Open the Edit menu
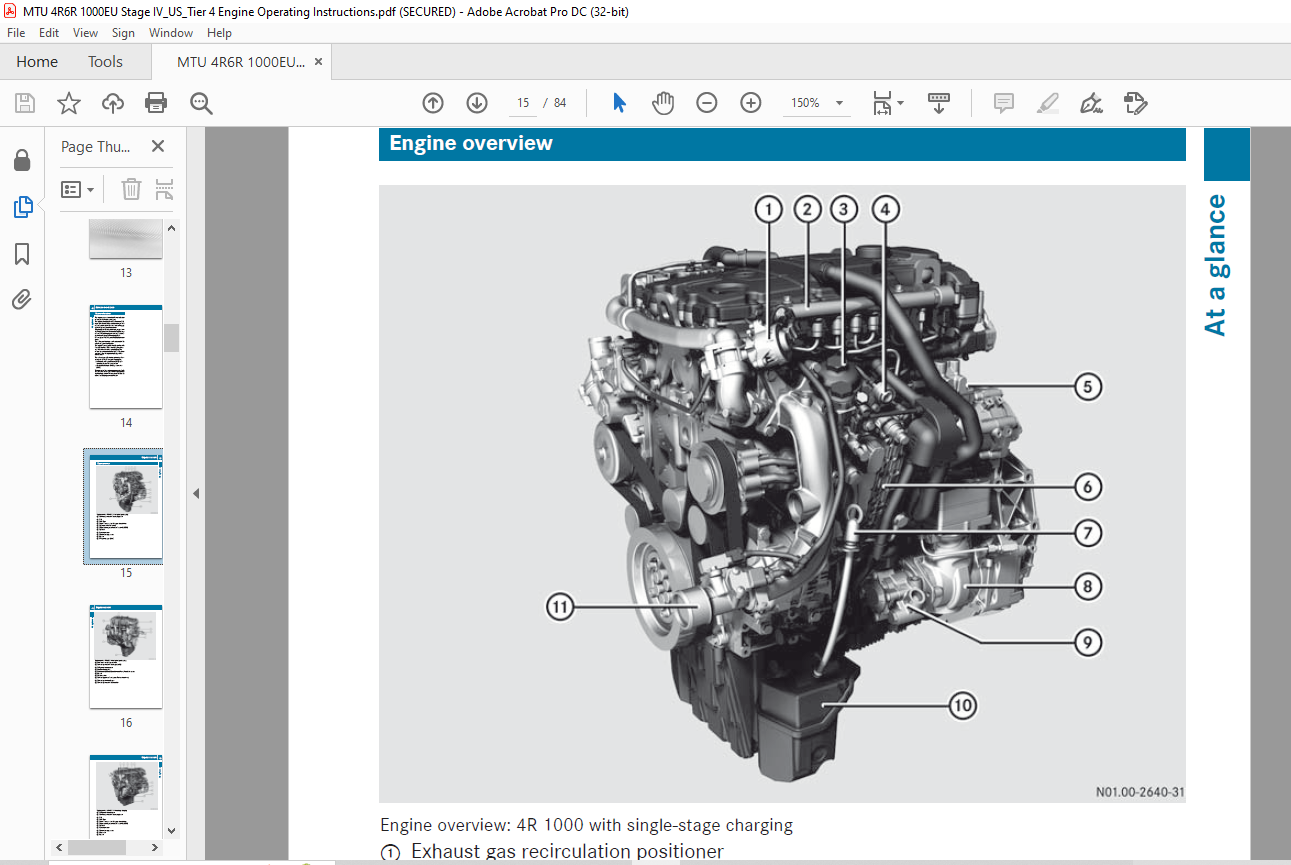This screenshot has width=1291, height=865. pos(49,33)
